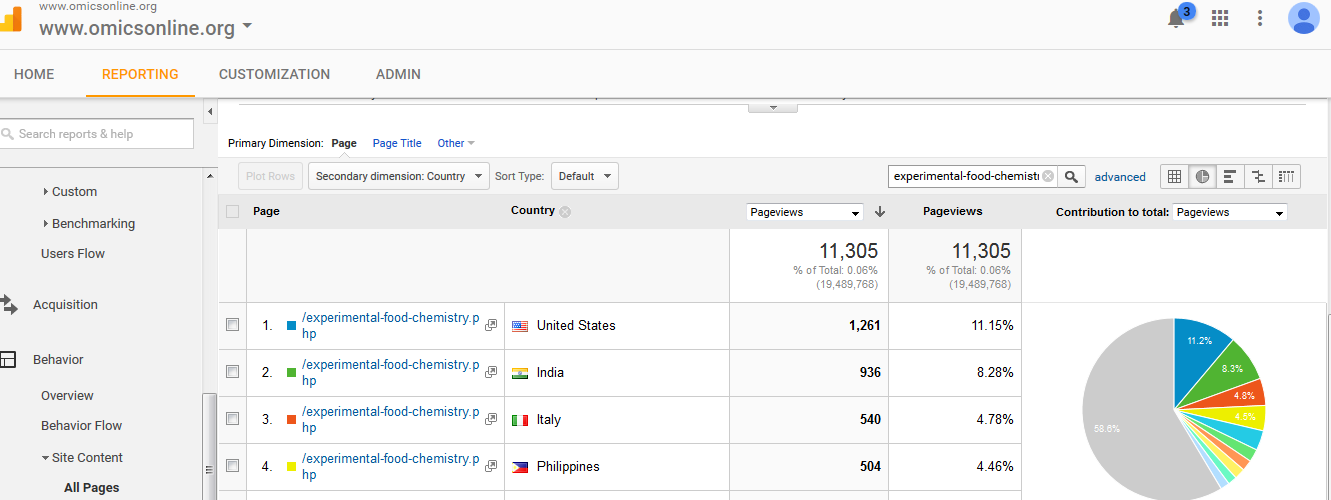Switch to Percentage pie chart view
Image resolution: width=1331 pixels, height=500 pixels.
tap(1202, 176)
